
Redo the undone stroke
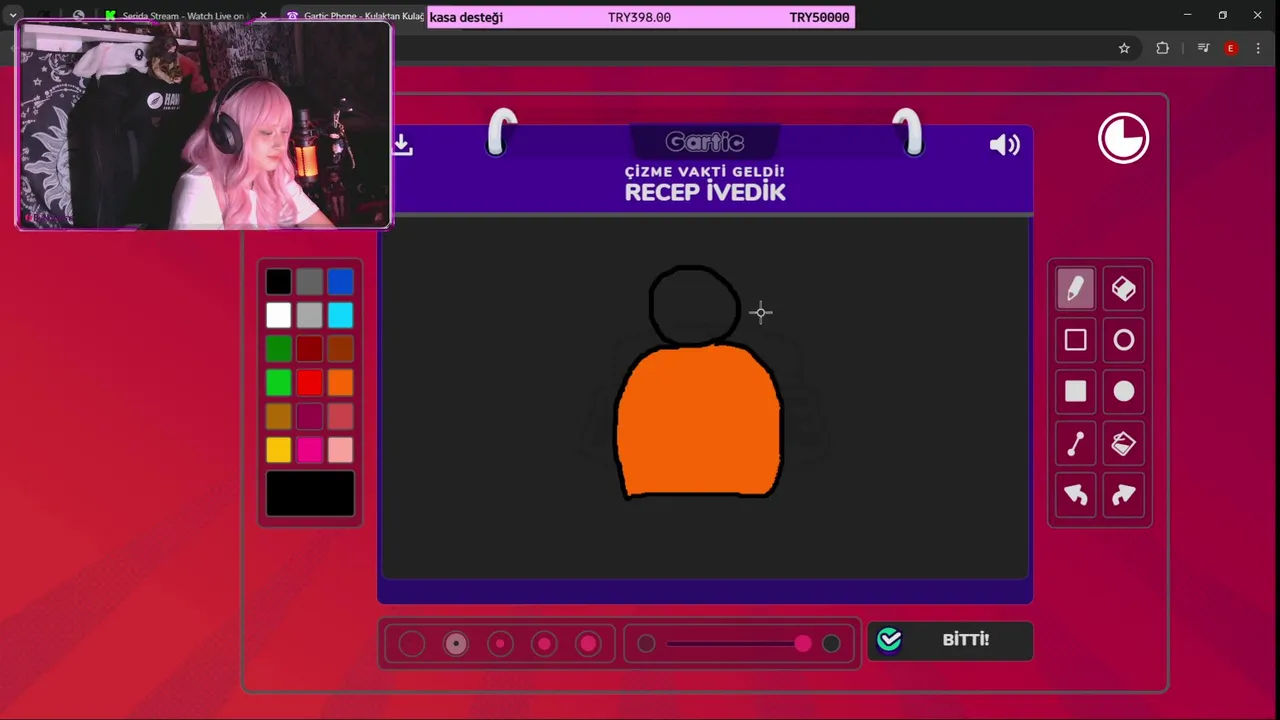pos(1124,494)
